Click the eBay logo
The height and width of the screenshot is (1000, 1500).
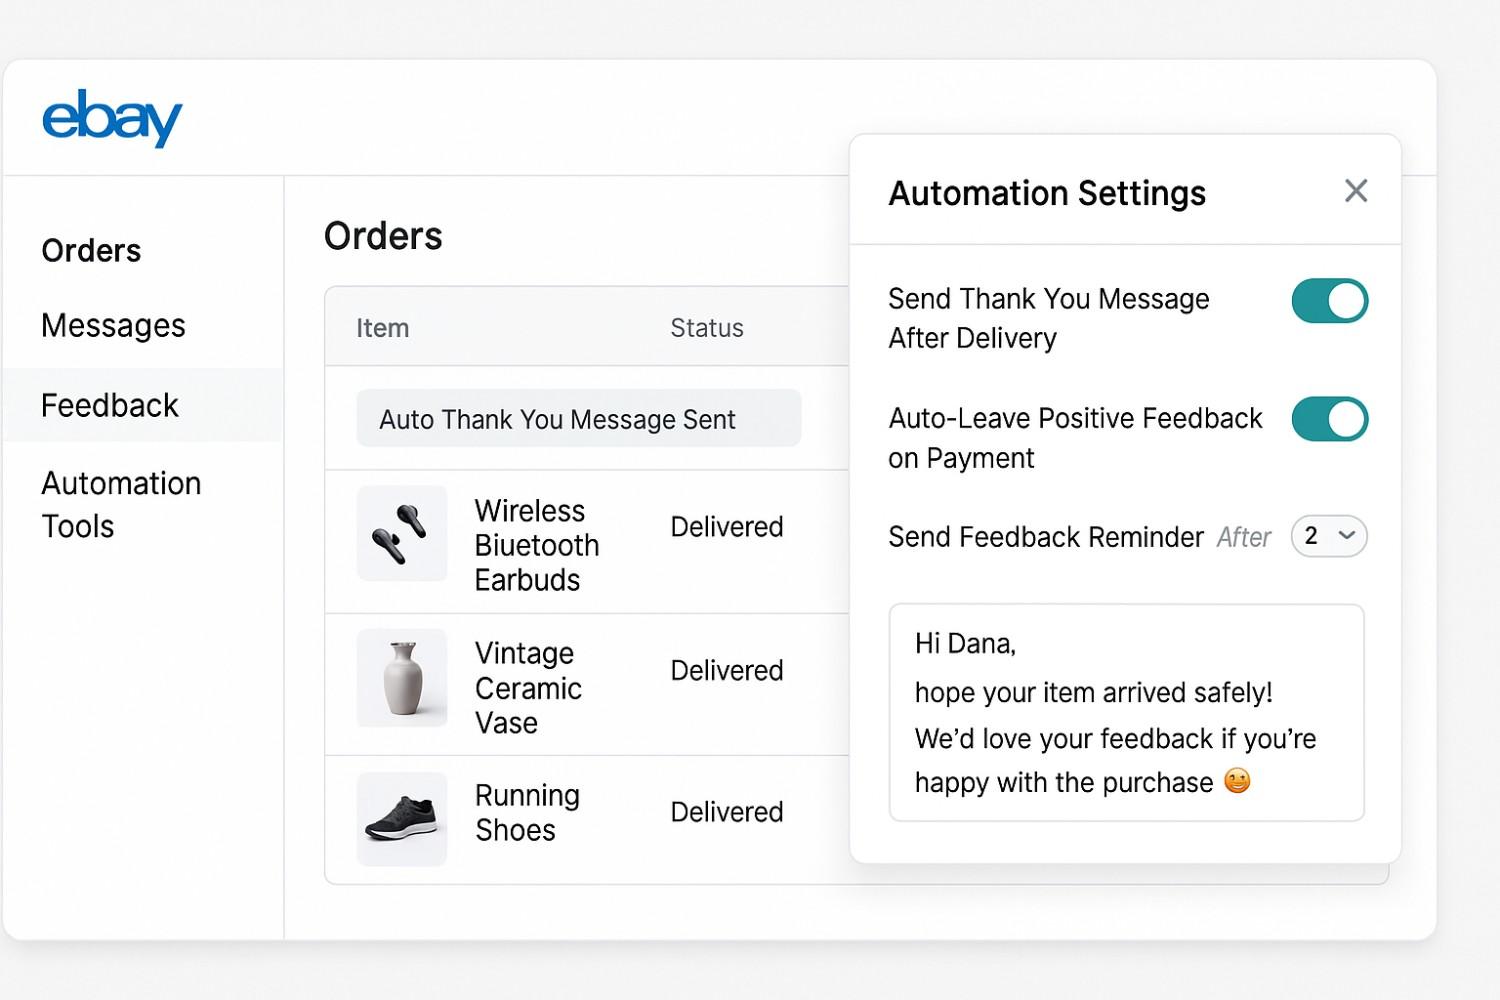tap(112, 118)
